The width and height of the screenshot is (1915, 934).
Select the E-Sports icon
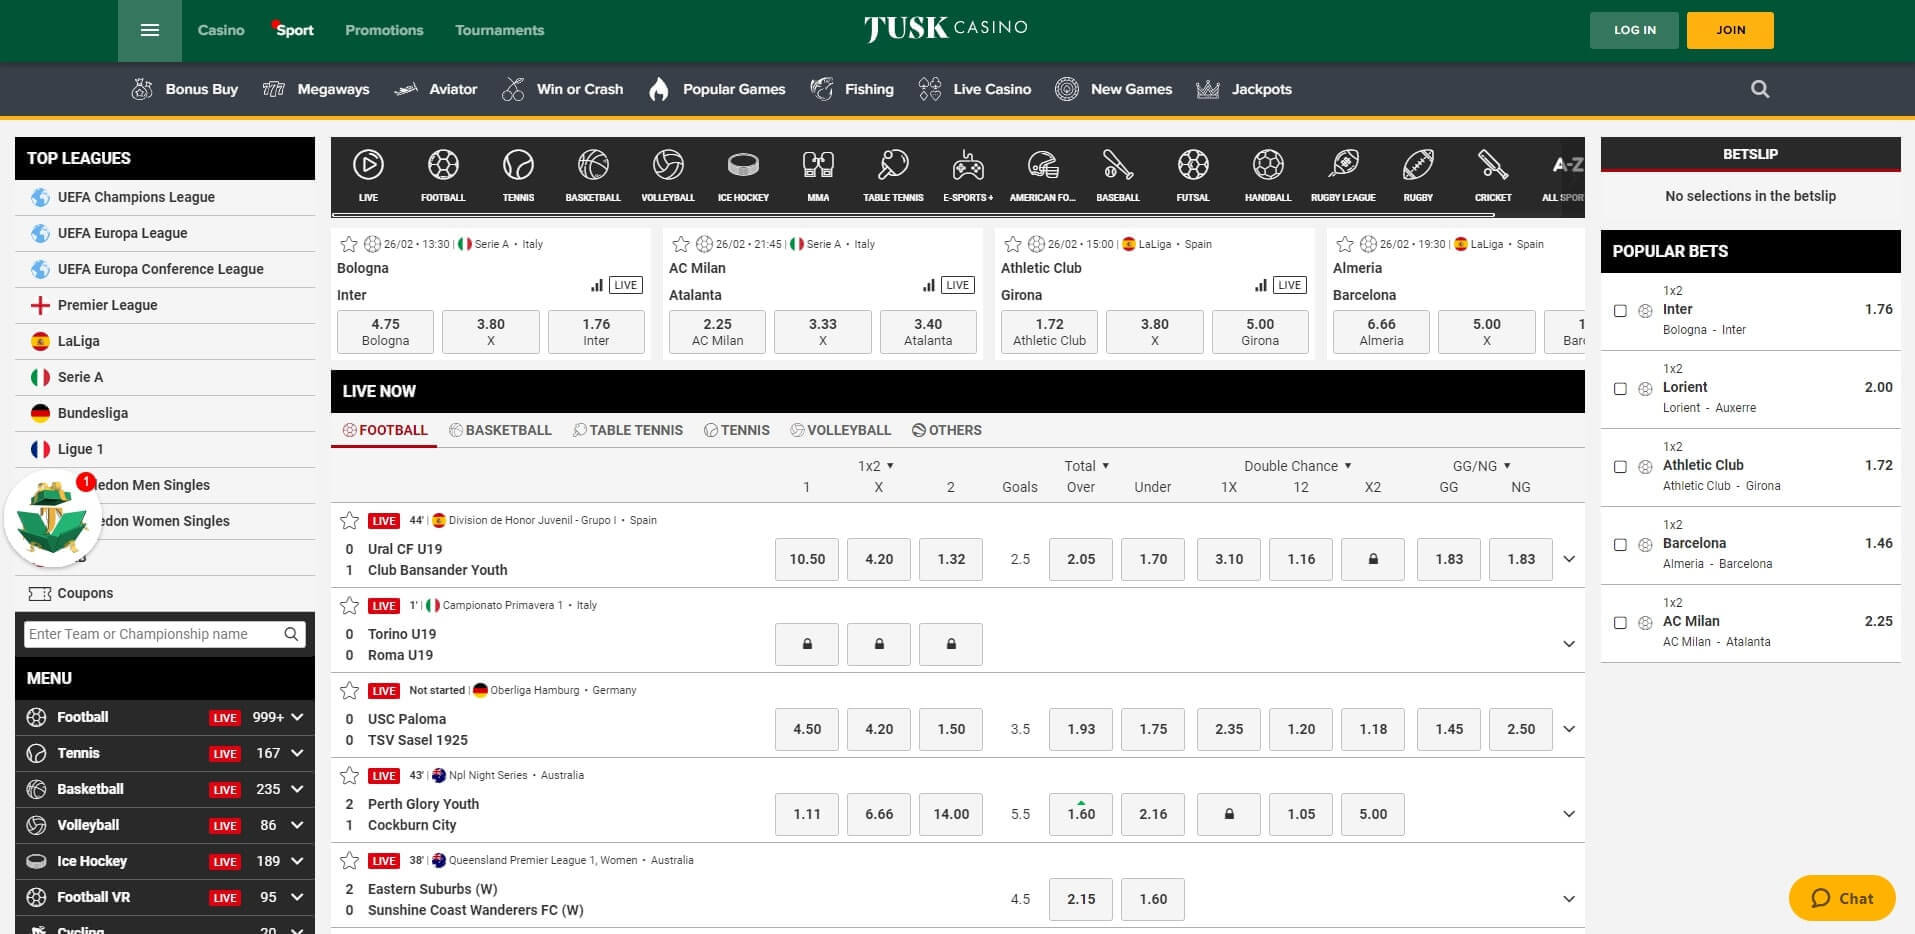[967, 172]
